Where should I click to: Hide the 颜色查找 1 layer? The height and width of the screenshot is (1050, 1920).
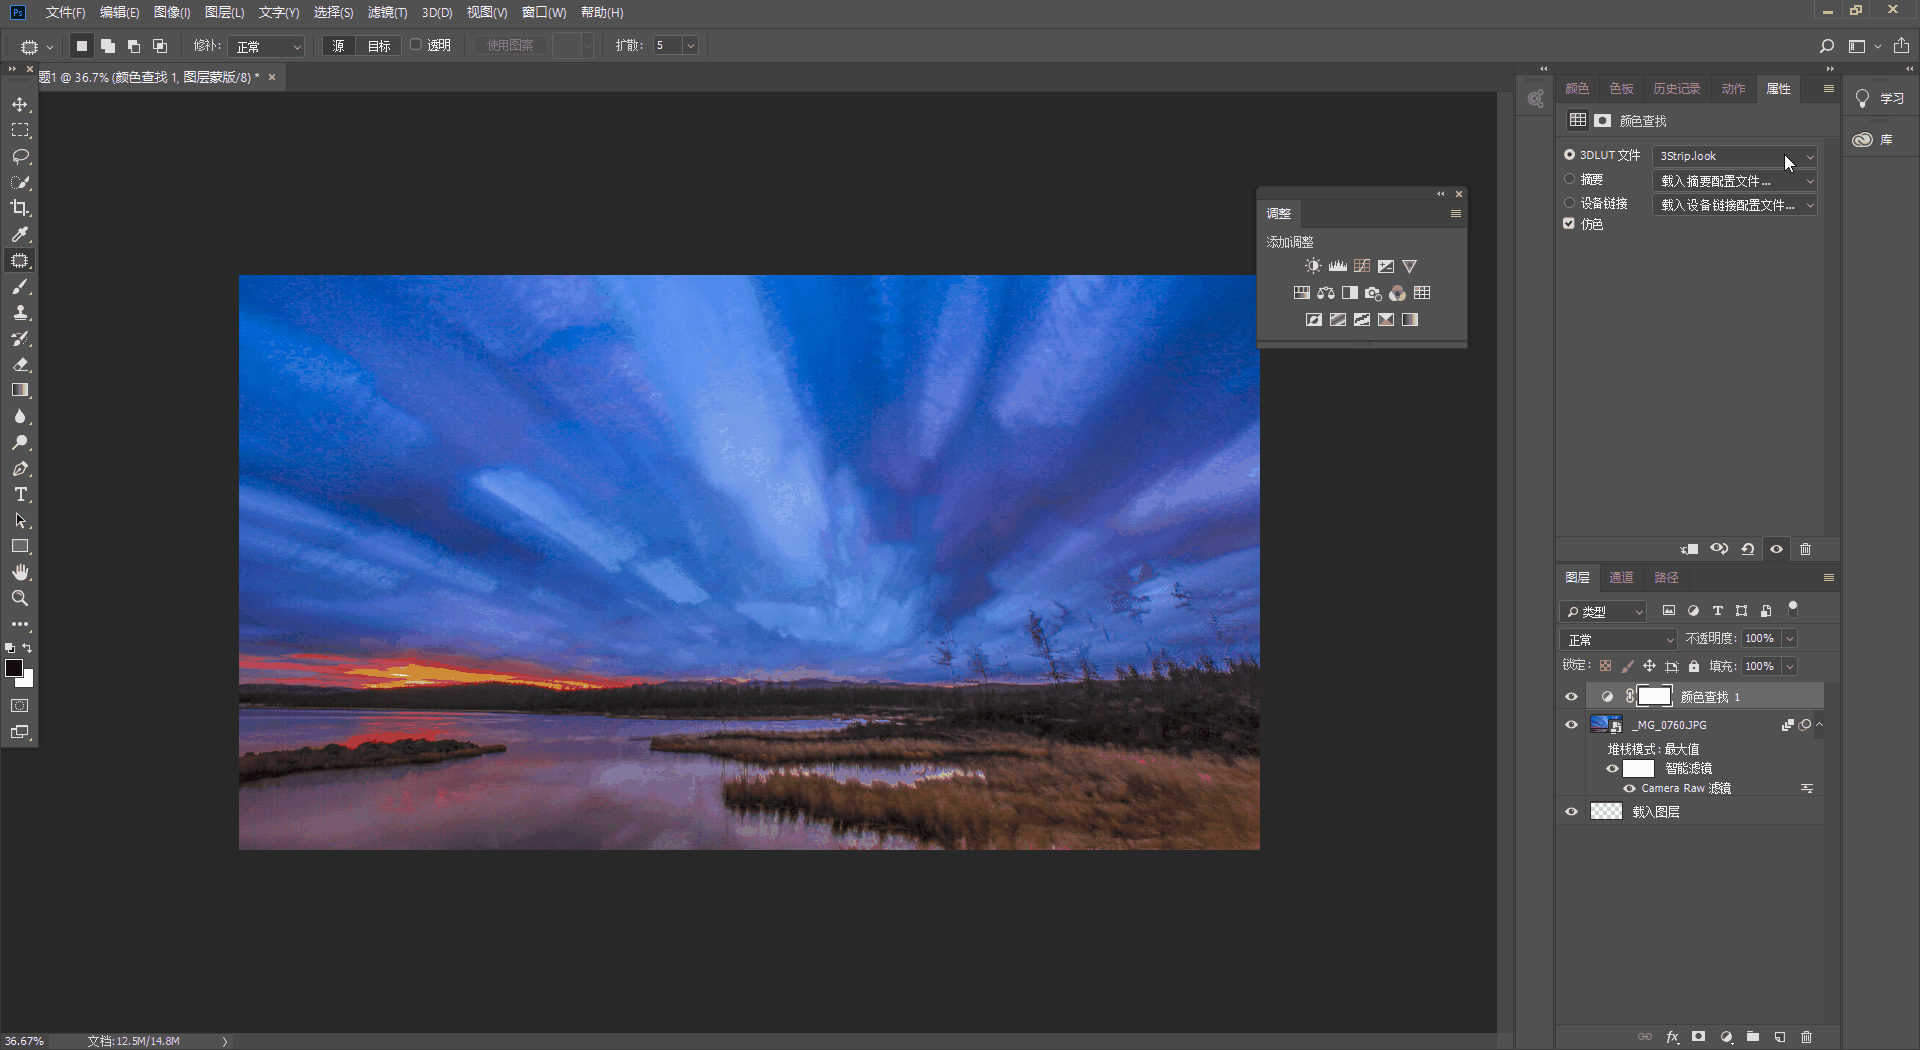point(1571,697)
